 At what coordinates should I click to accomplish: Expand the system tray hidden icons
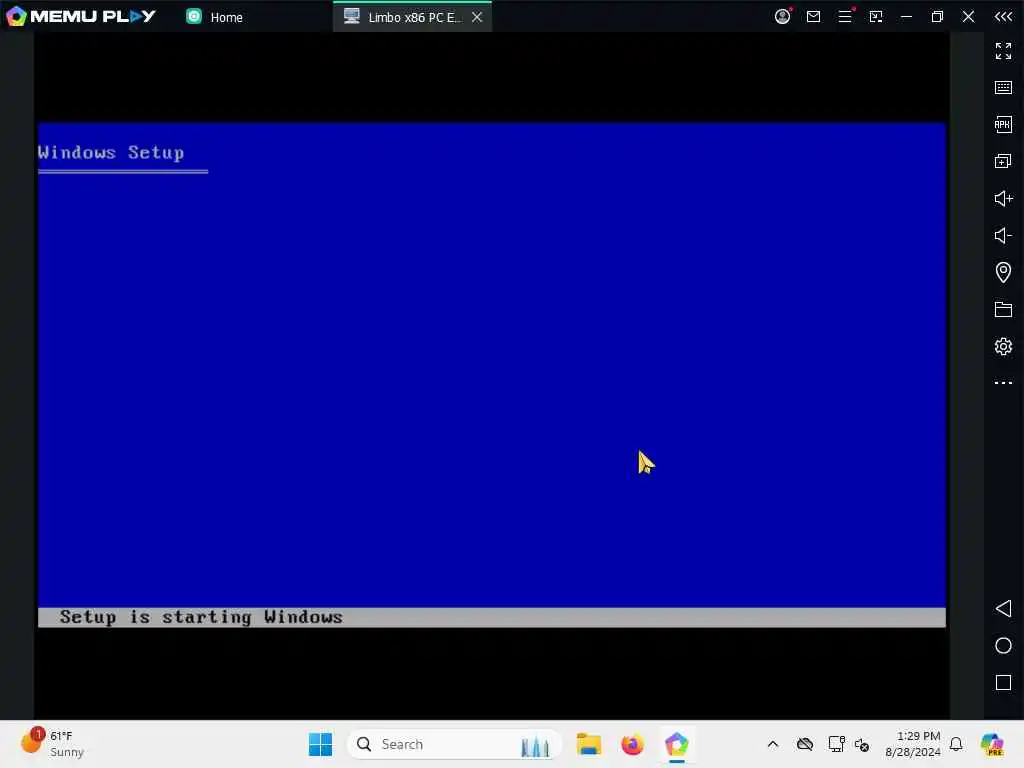coord(773,744)
